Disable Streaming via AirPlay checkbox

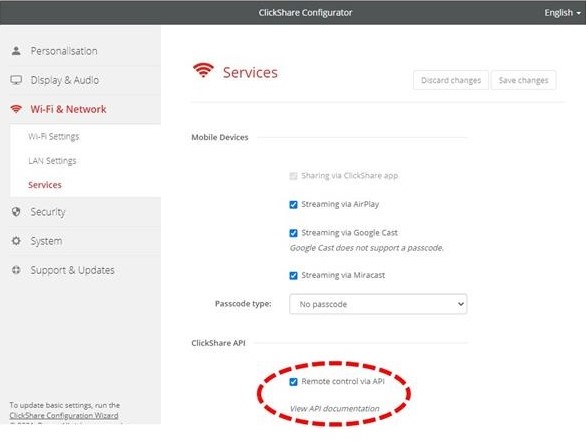click(293, 204)
